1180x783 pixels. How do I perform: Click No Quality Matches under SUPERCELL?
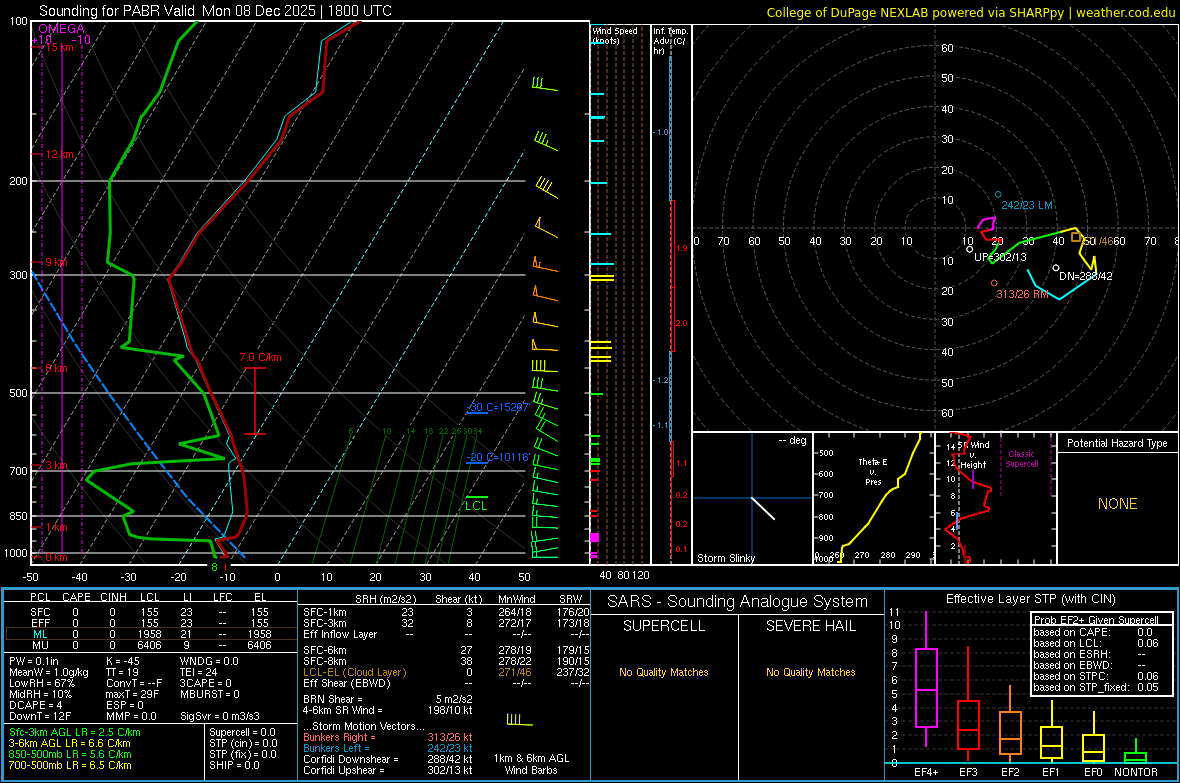pyautogui.click(x=664, y=672)
